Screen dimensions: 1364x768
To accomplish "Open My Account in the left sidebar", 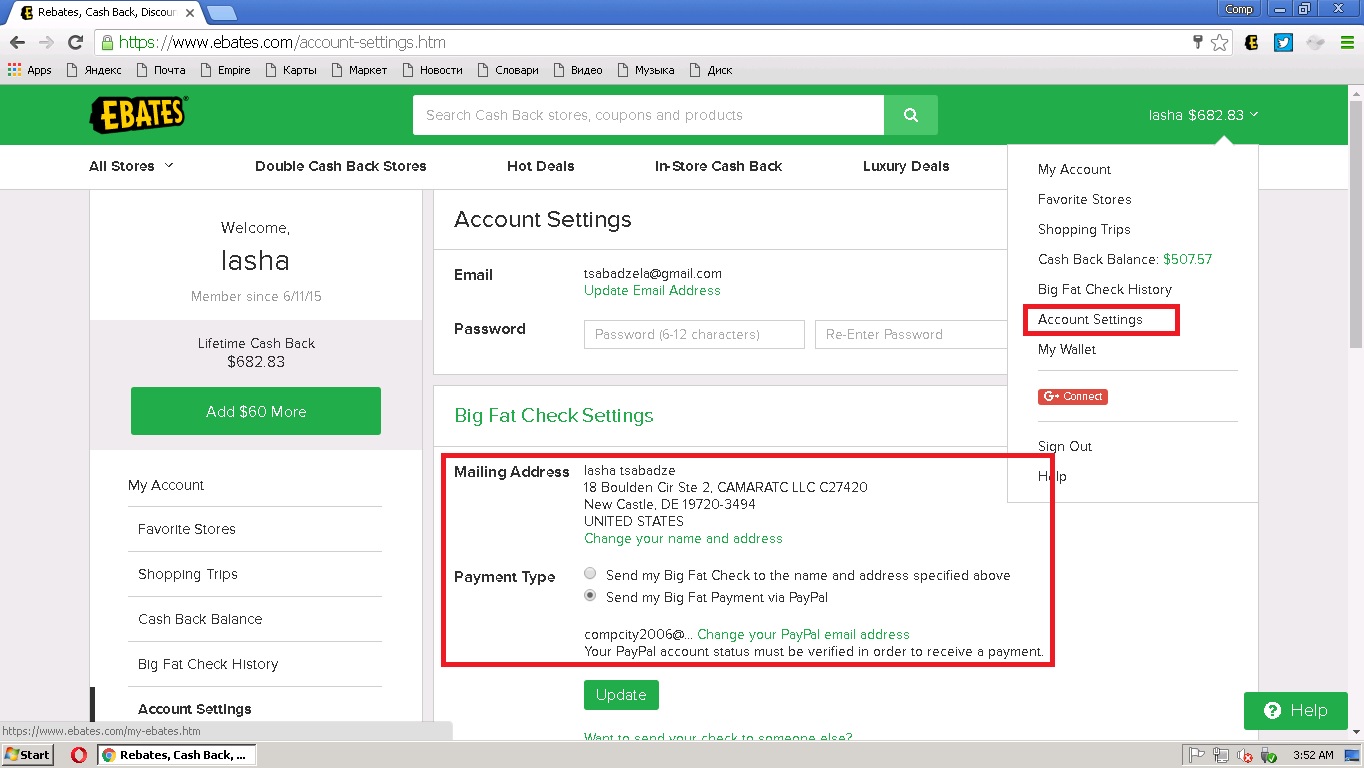I will coord(166,485).
